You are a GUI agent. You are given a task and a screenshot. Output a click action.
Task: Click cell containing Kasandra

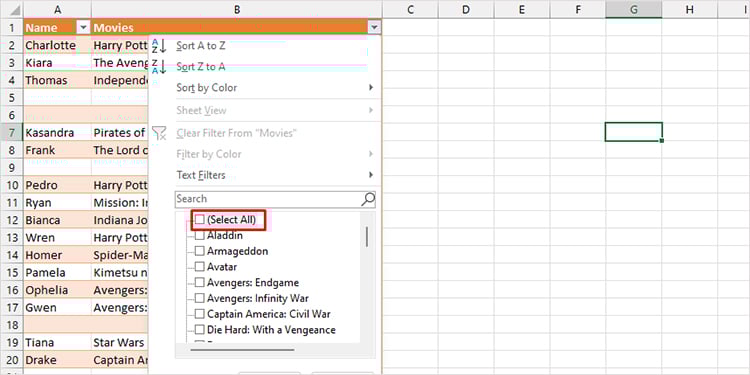click(57, 132)
